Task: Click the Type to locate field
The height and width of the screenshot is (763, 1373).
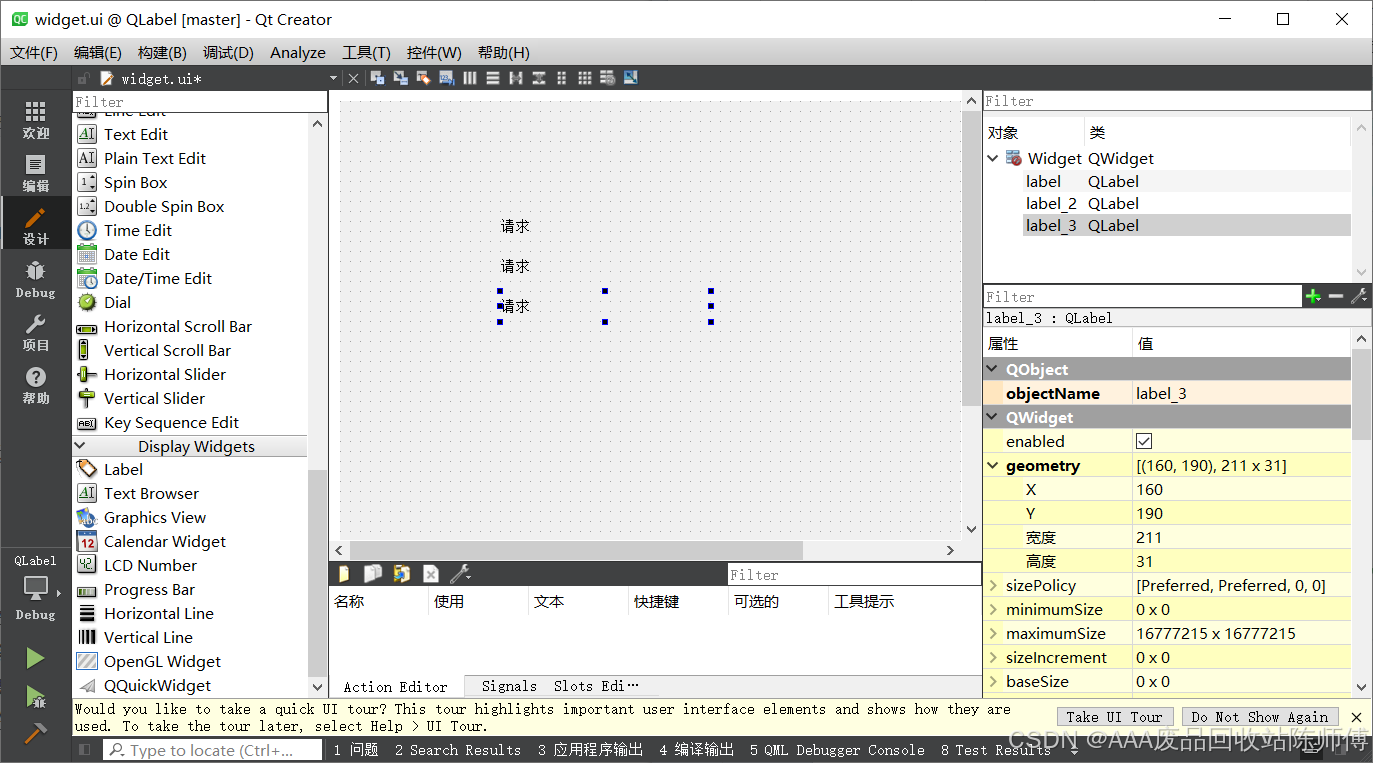Action: click(x=213, y=750)
